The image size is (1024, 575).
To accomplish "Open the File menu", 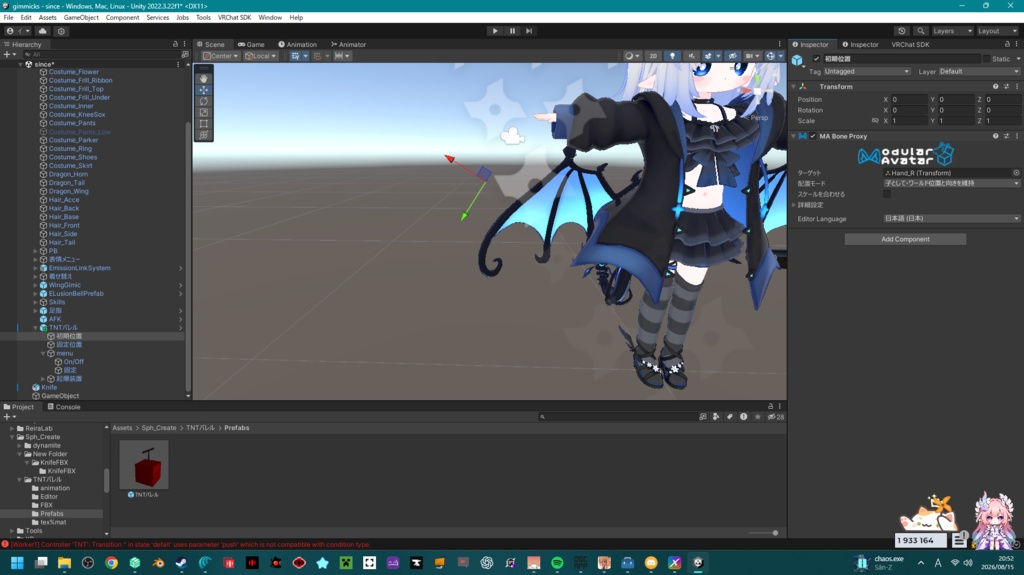I will tap(8, 18).
